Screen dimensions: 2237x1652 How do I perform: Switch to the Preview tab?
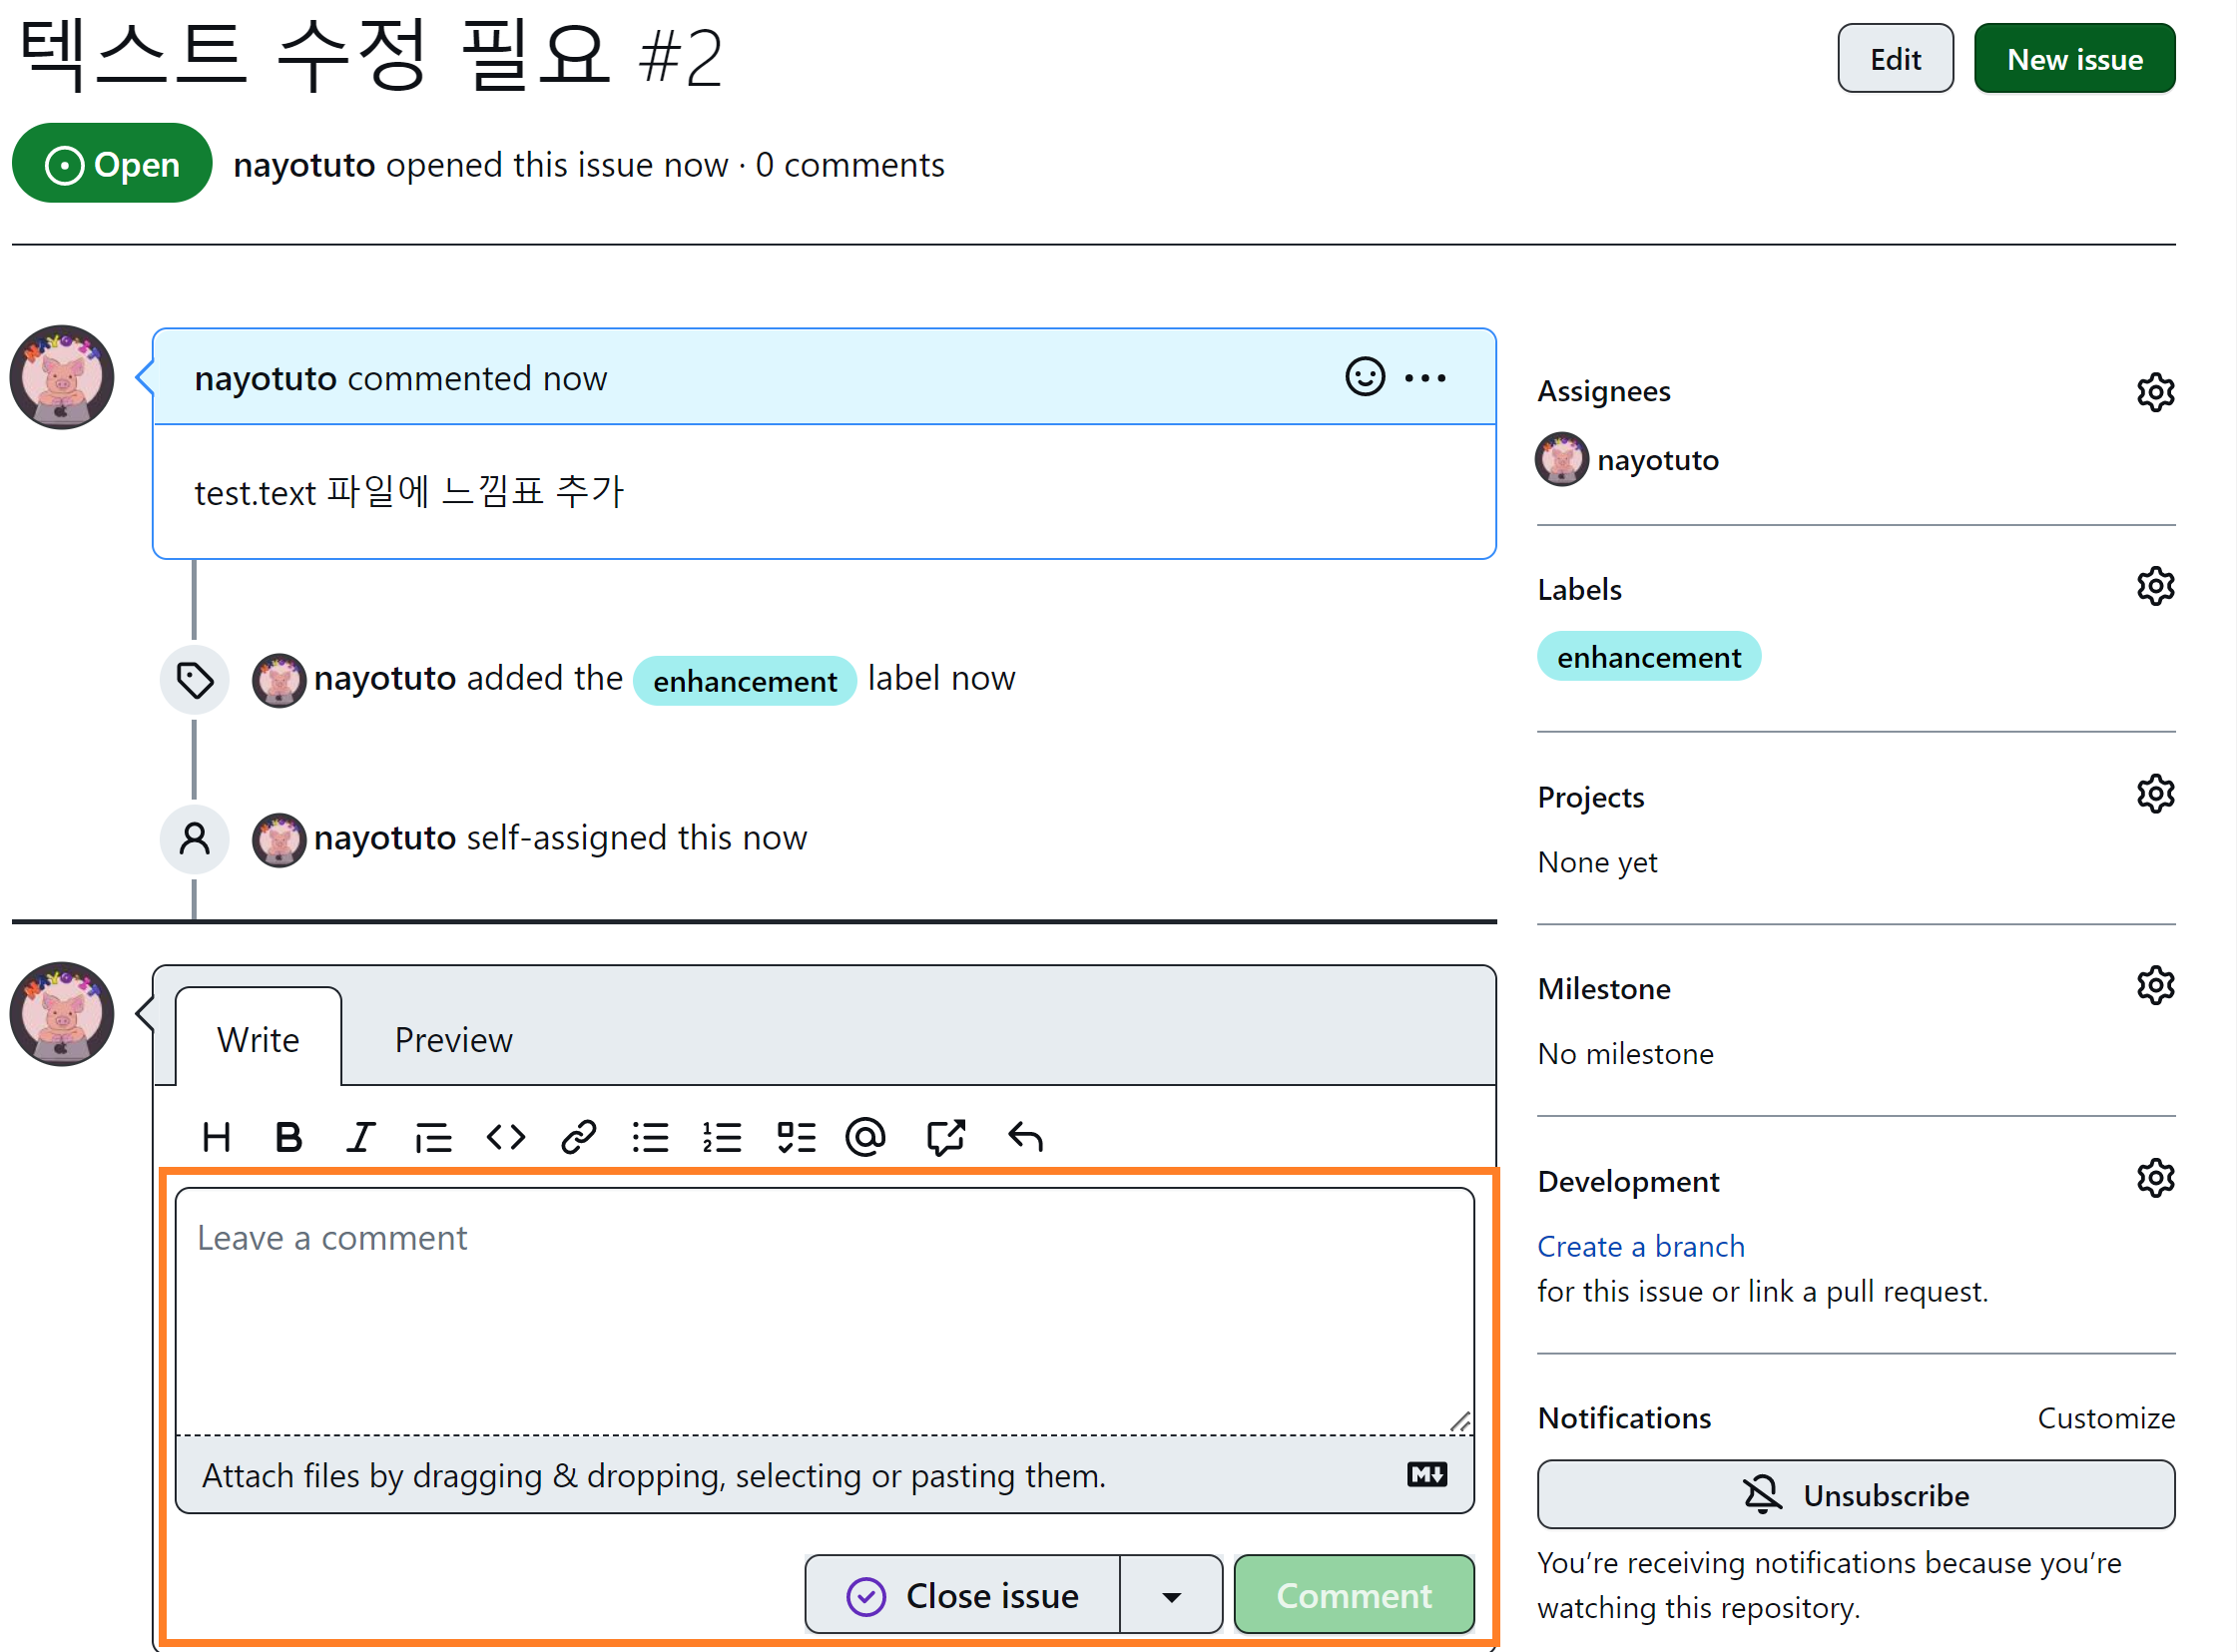click(x=453, y=1040)
